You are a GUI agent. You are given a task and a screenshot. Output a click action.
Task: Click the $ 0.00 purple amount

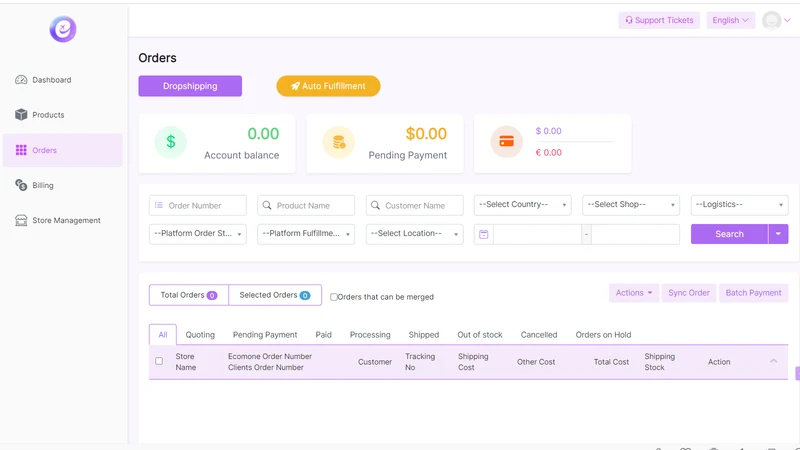[x=548, y=131]
